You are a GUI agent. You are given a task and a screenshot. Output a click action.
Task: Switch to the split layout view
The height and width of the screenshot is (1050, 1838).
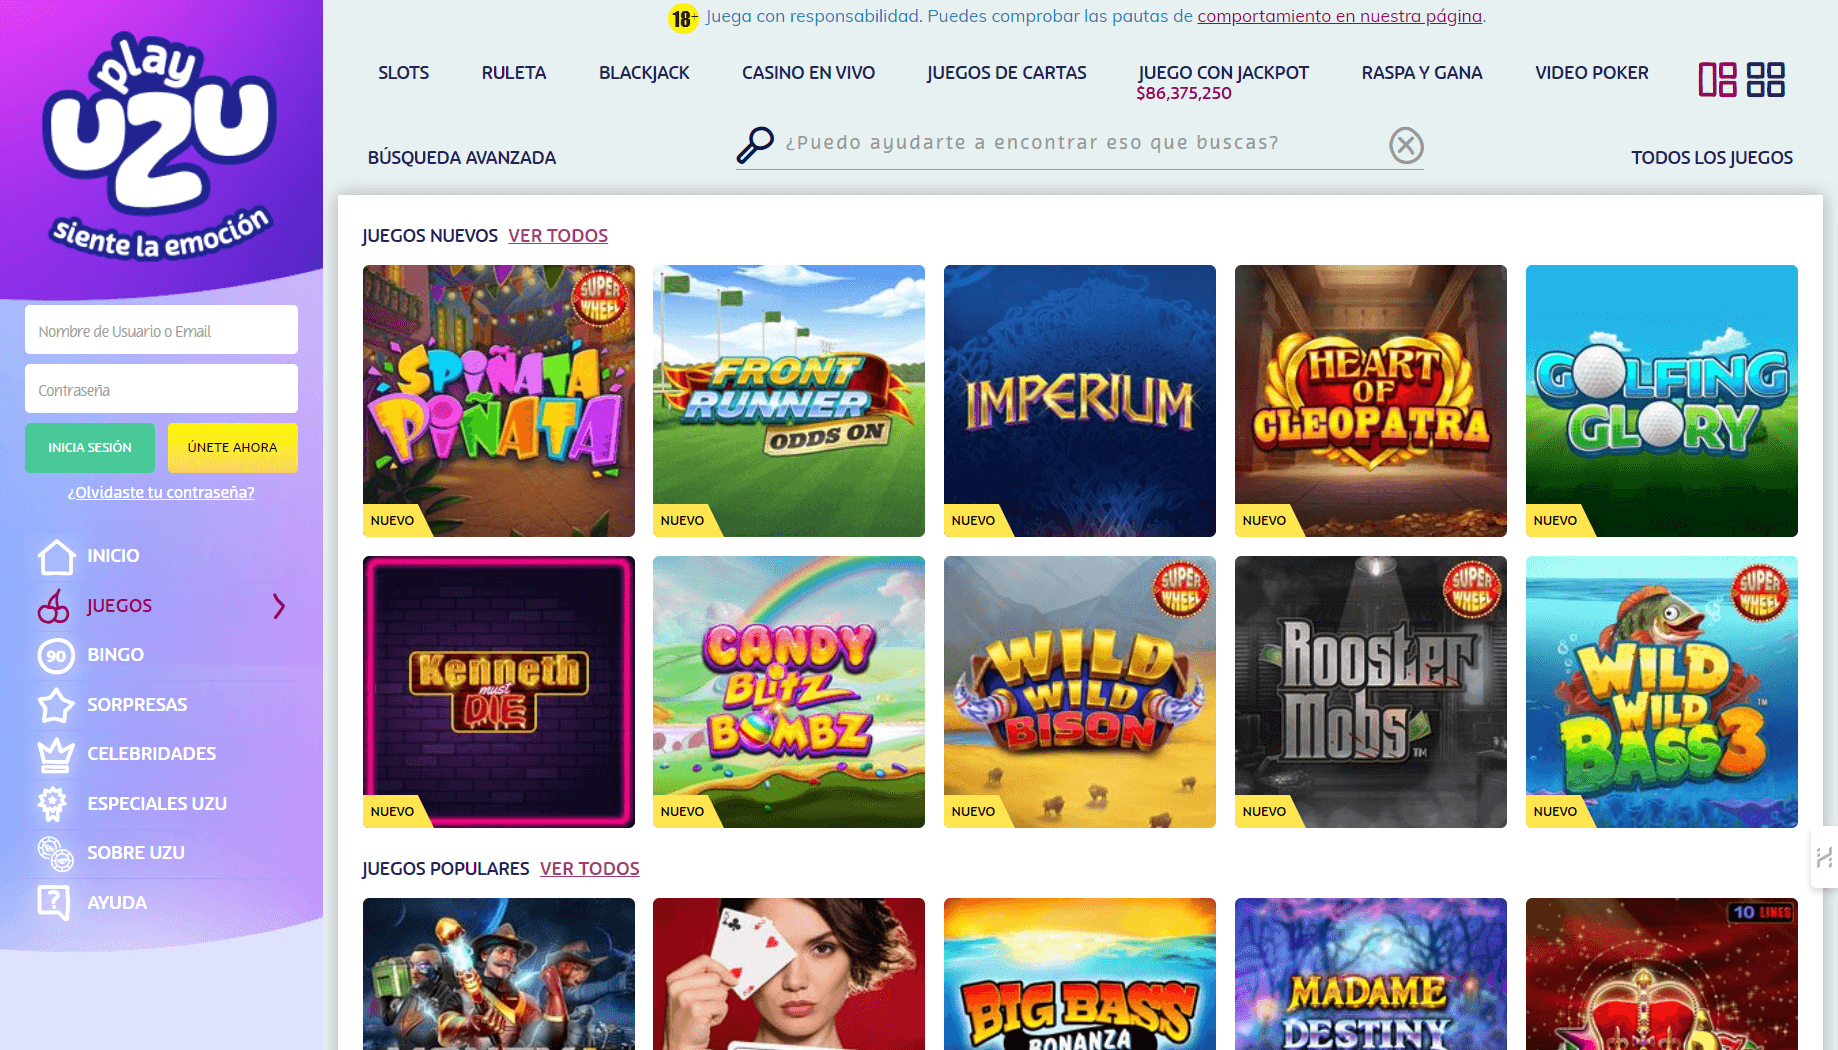[1718, 80]
